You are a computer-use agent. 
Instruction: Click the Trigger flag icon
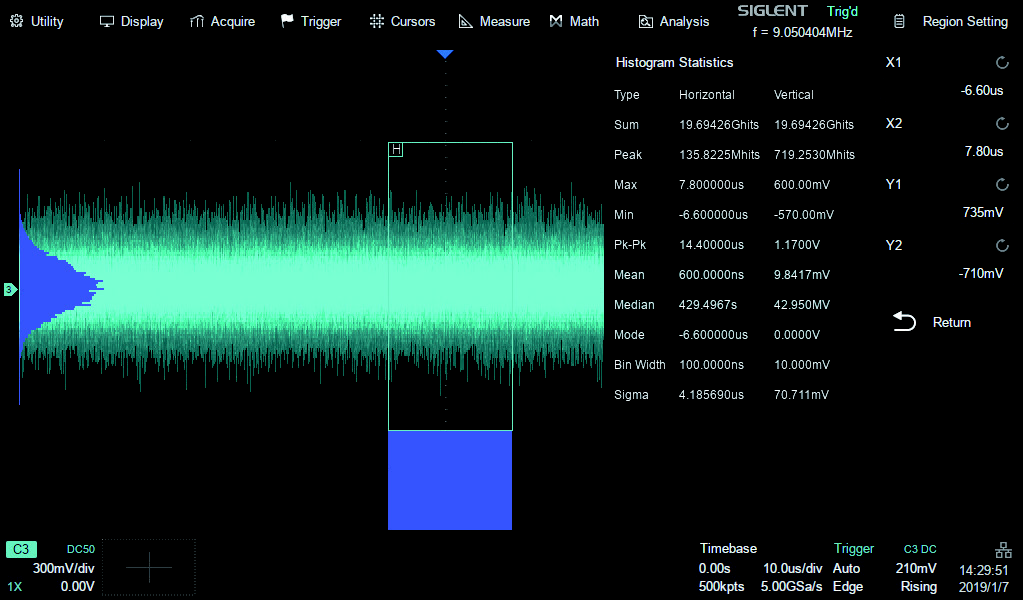point(287,22)
